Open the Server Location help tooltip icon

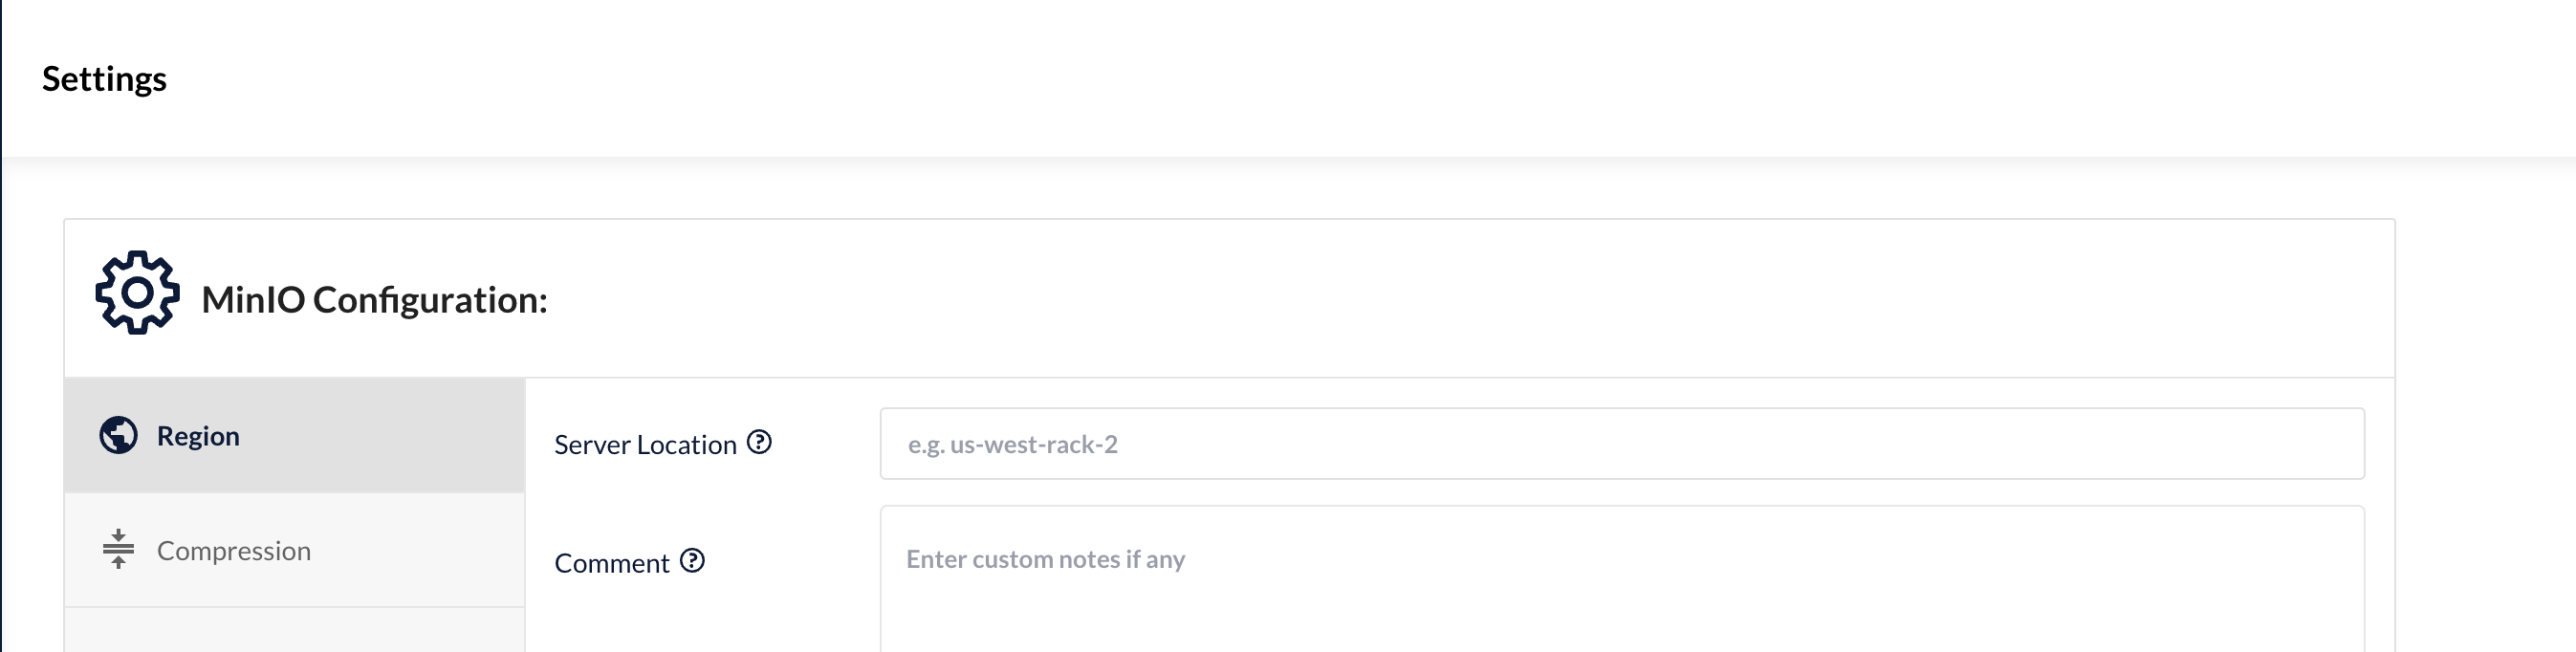759,442
